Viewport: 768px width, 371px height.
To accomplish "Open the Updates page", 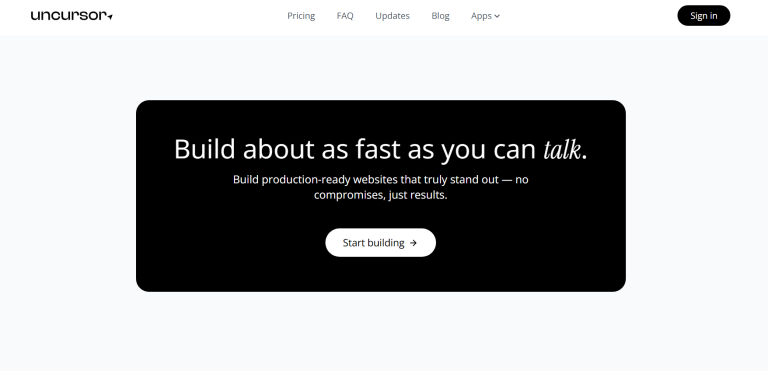I will [x=392, y=16].
